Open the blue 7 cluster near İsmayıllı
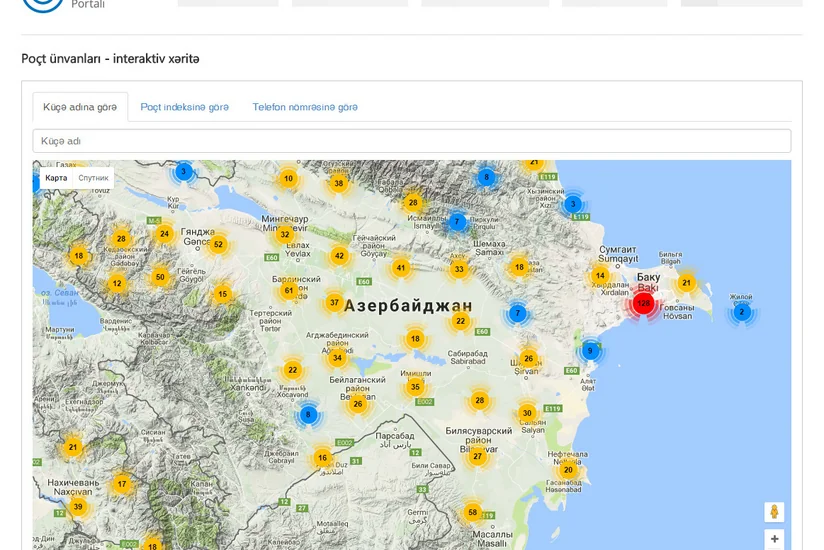This screenshot has width=824, height=550. [457, 222]
